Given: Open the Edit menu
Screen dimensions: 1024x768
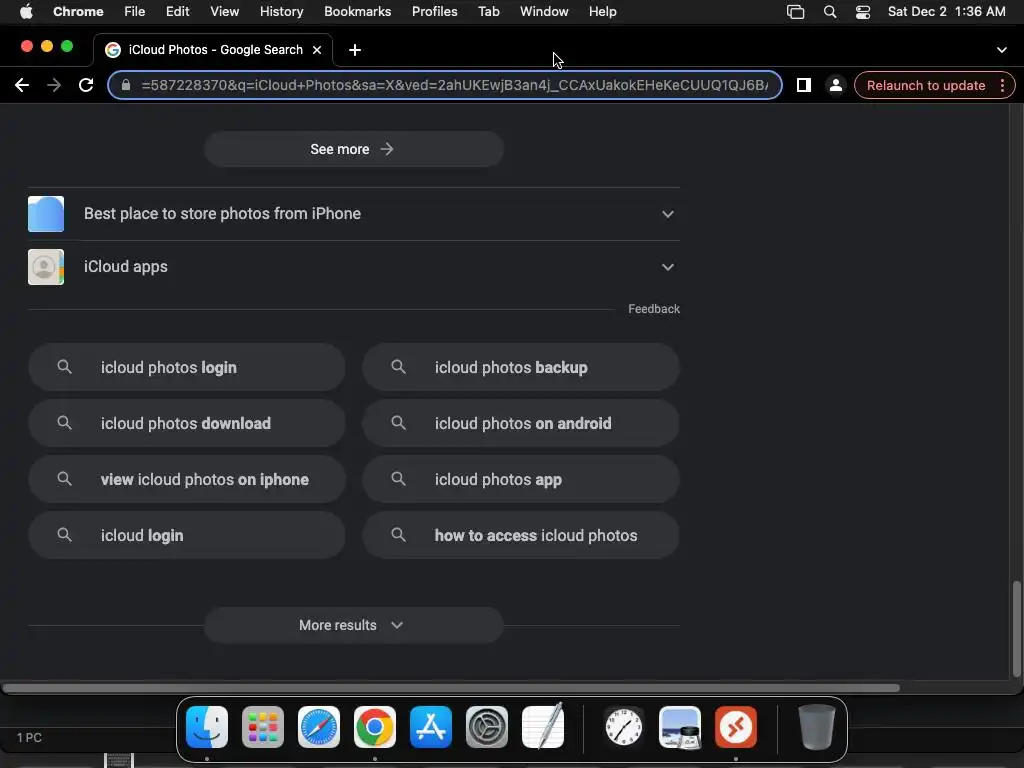Looking at the screenshot, I should pyautogui.click(x=177, y=12).
